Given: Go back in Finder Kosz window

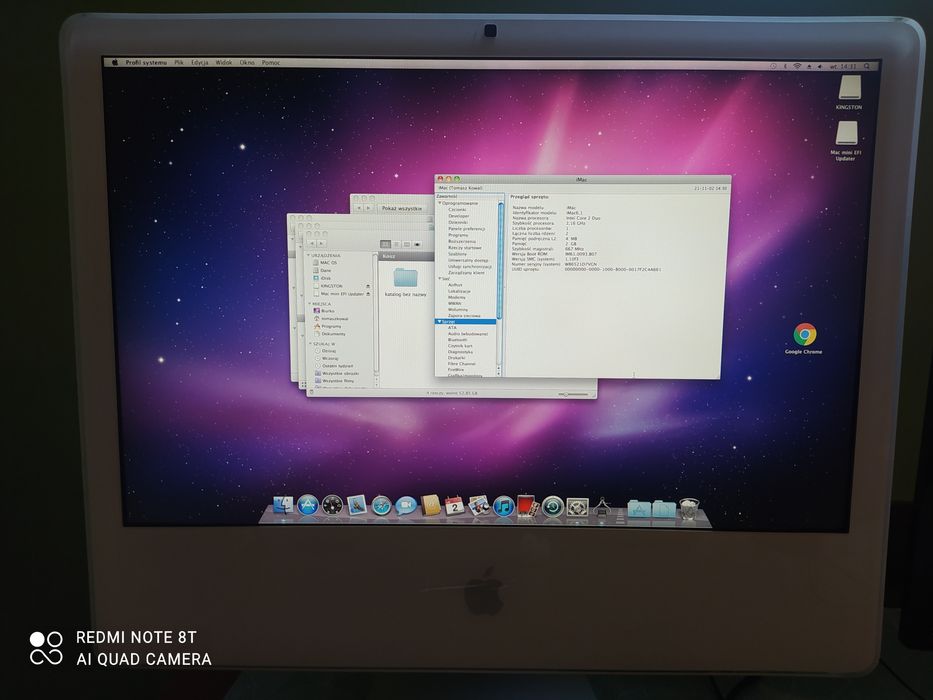Looking at the screenshot, I should pos(312,243).
